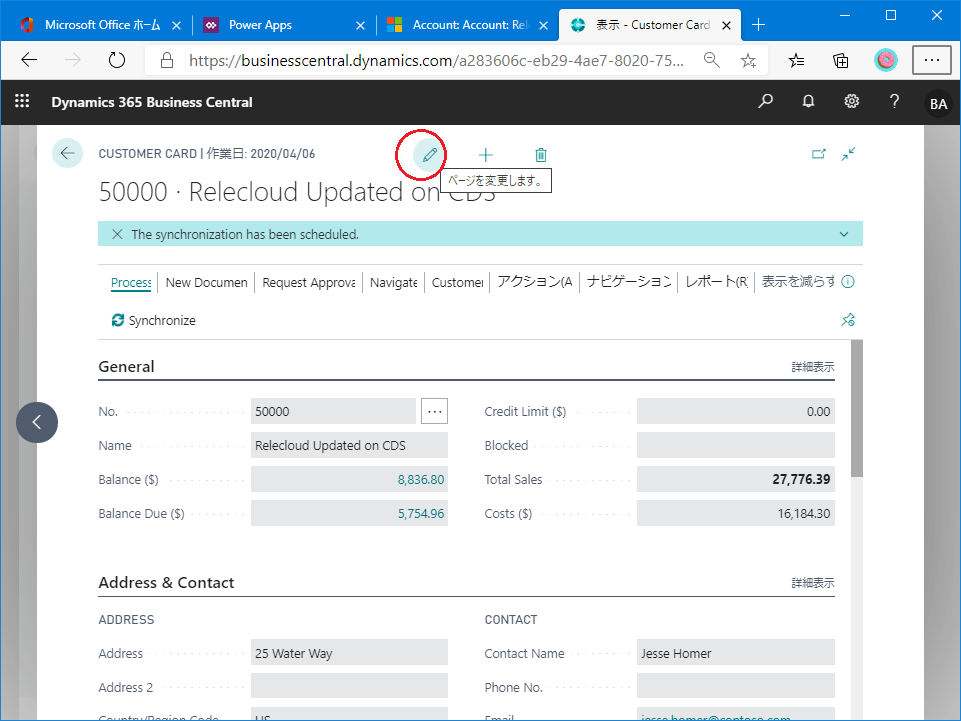Open the レポート menu
Viewport: 961px width, 721px height.
[x=716, y=282]
